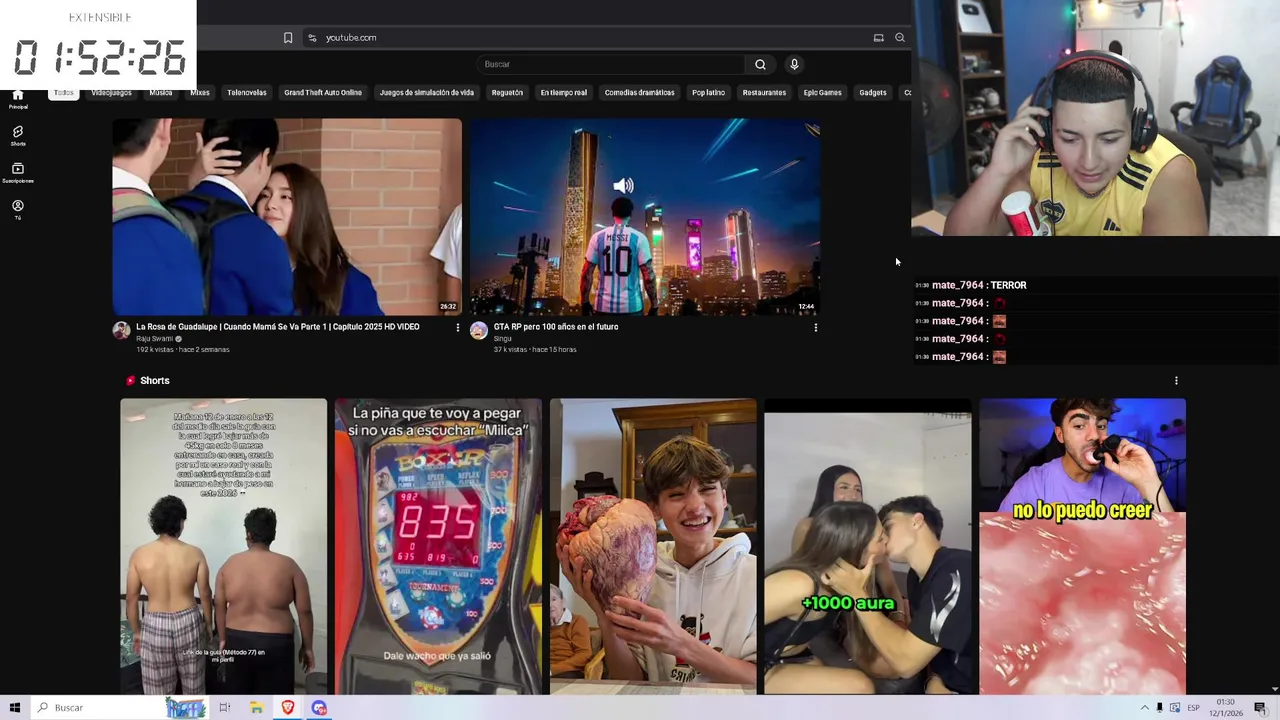The width and height of the screenshot is (1280, 720).
Task: Open the Singu channel name link
Action: point(502,339)
